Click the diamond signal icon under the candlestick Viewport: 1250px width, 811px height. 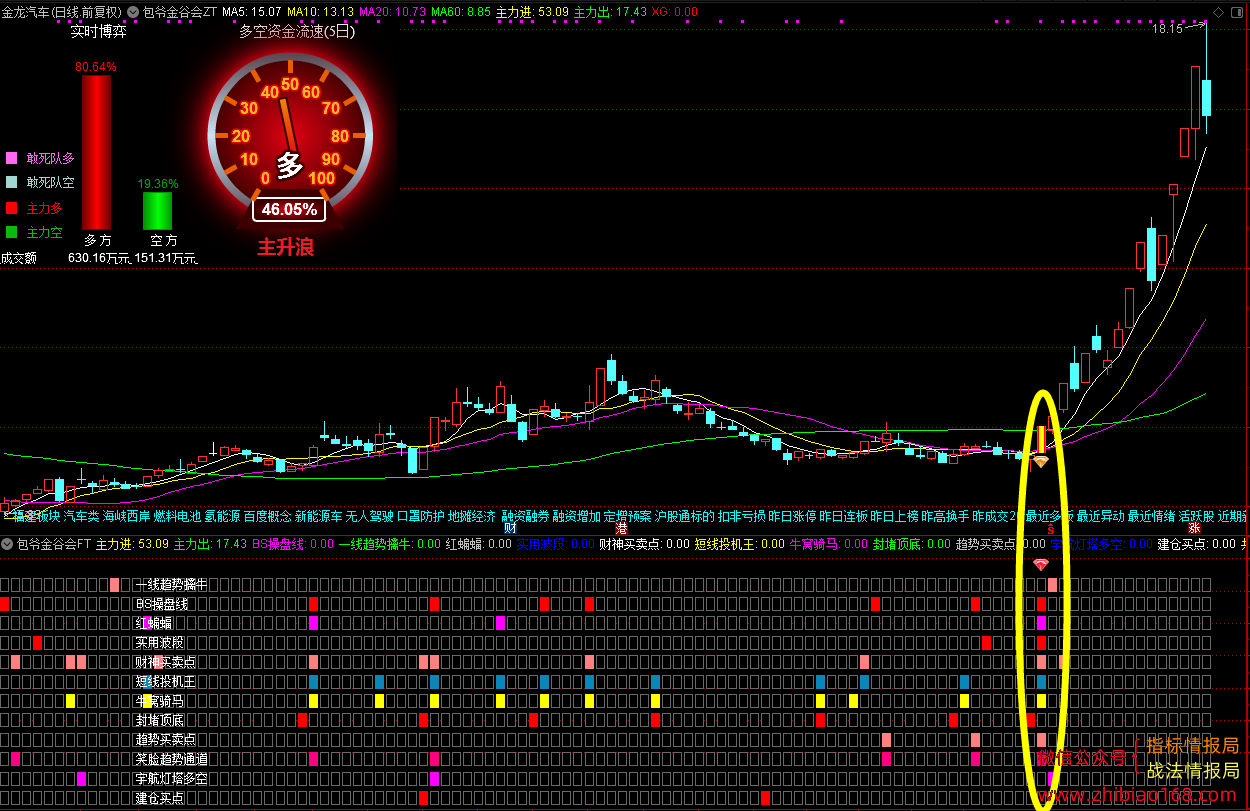[x=1041, y=462]
